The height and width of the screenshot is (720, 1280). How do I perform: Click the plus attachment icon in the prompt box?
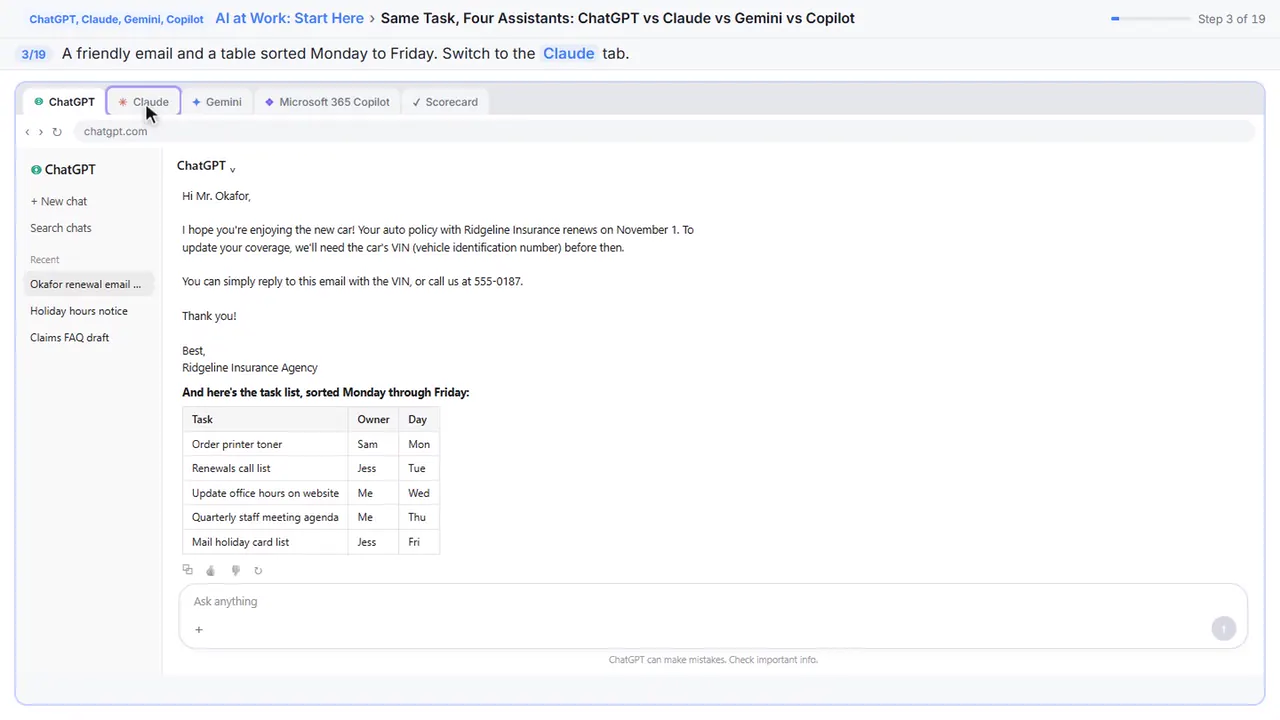(199, 629)
